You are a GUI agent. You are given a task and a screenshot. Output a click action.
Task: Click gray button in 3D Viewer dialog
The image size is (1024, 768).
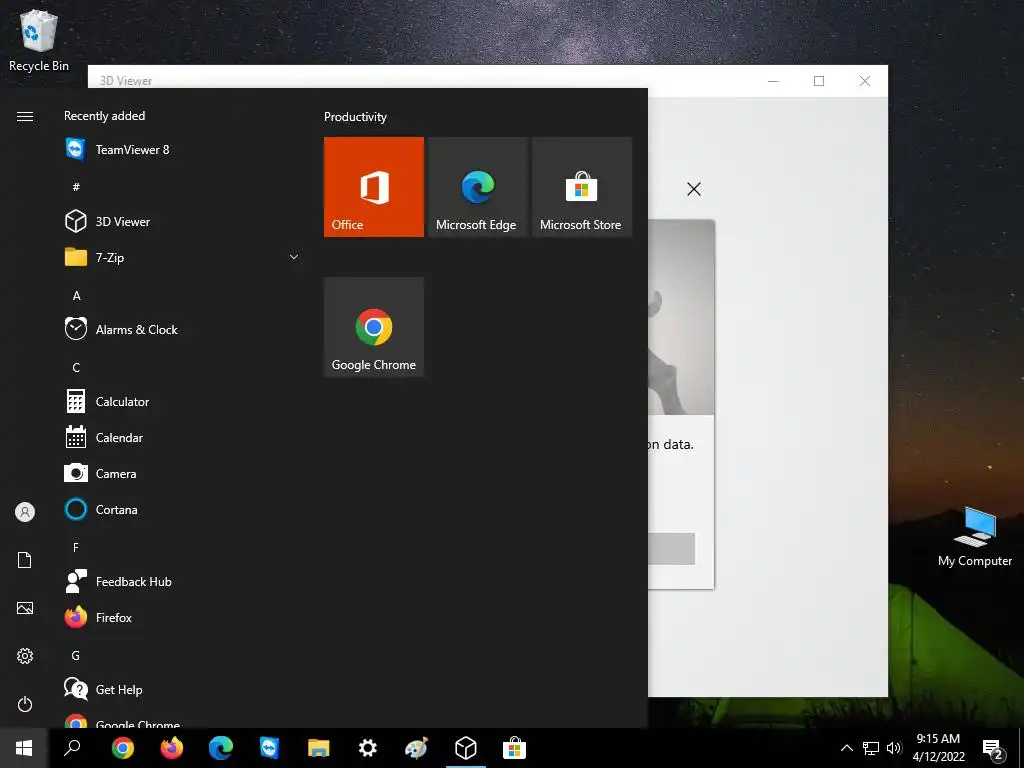click(671, 549)
